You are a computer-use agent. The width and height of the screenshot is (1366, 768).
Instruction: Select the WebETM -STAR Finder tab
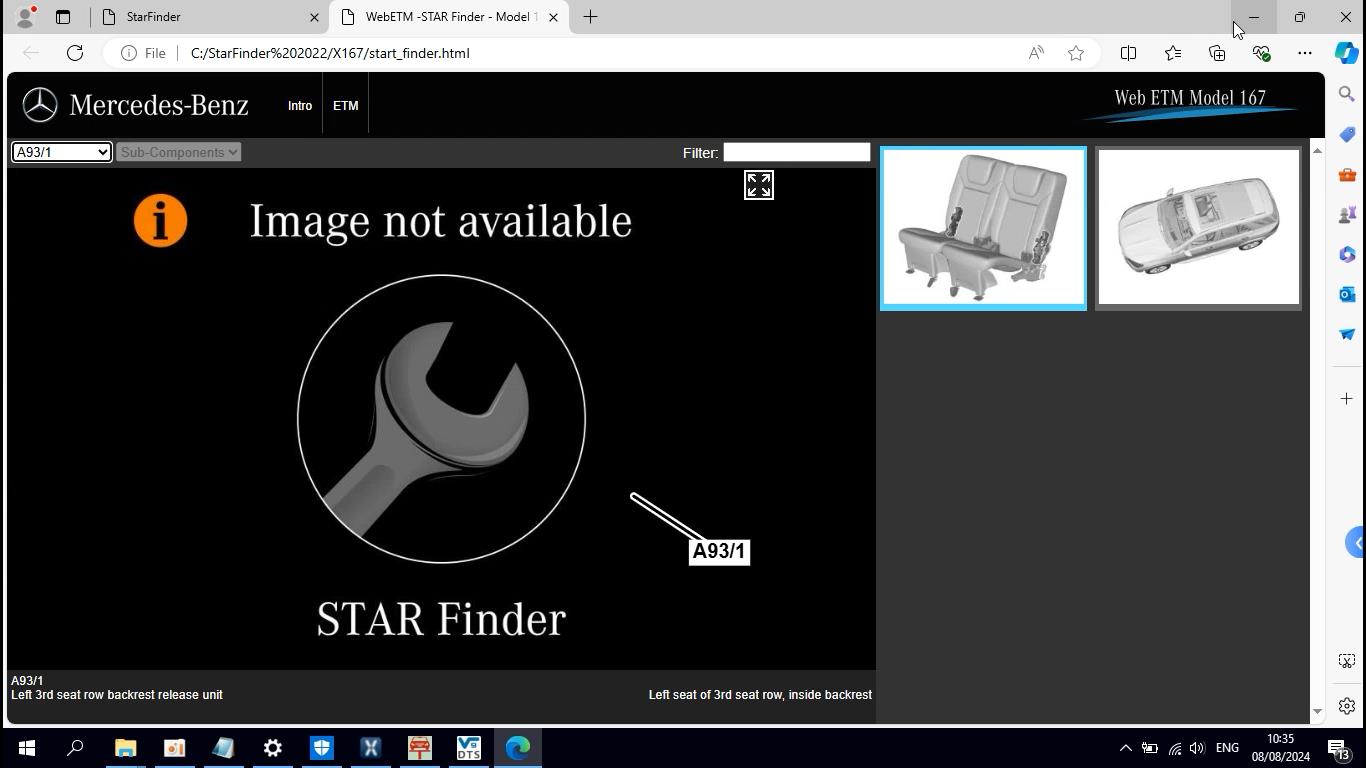click(x=449, y=17)
